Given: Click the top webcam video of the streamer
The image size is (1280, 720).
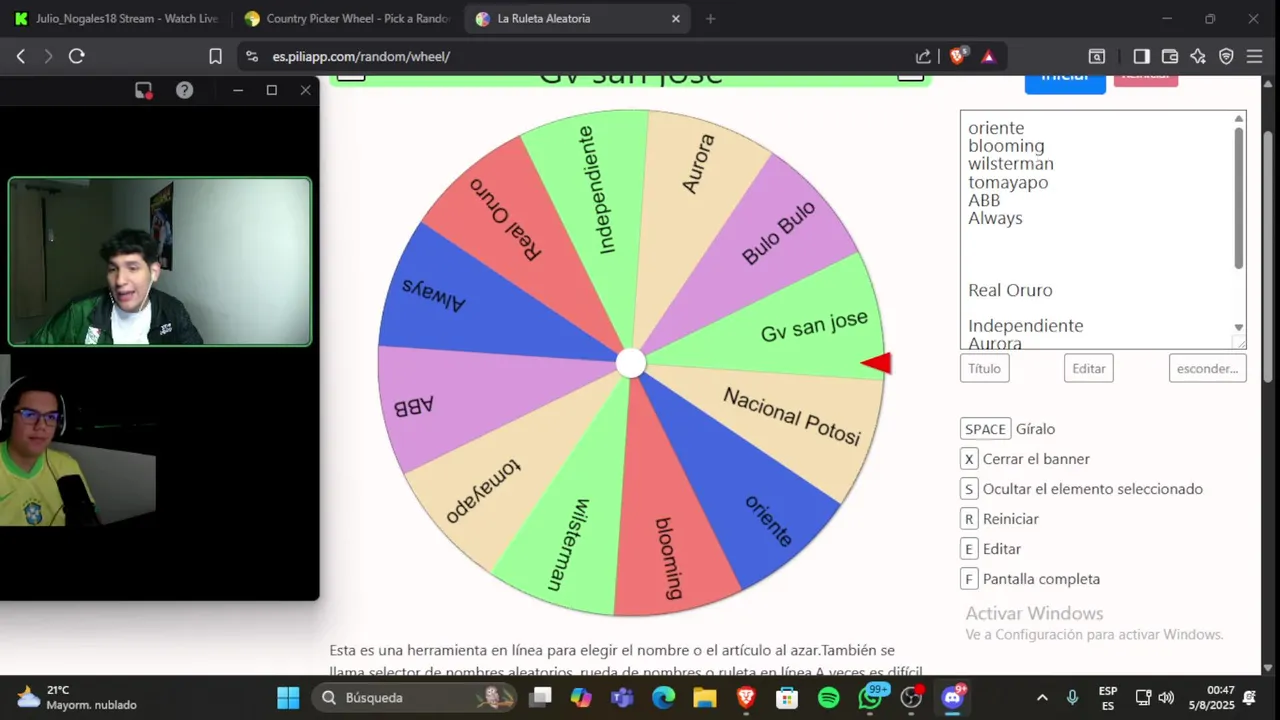Looking at the screenshot, I should [160, 262].
